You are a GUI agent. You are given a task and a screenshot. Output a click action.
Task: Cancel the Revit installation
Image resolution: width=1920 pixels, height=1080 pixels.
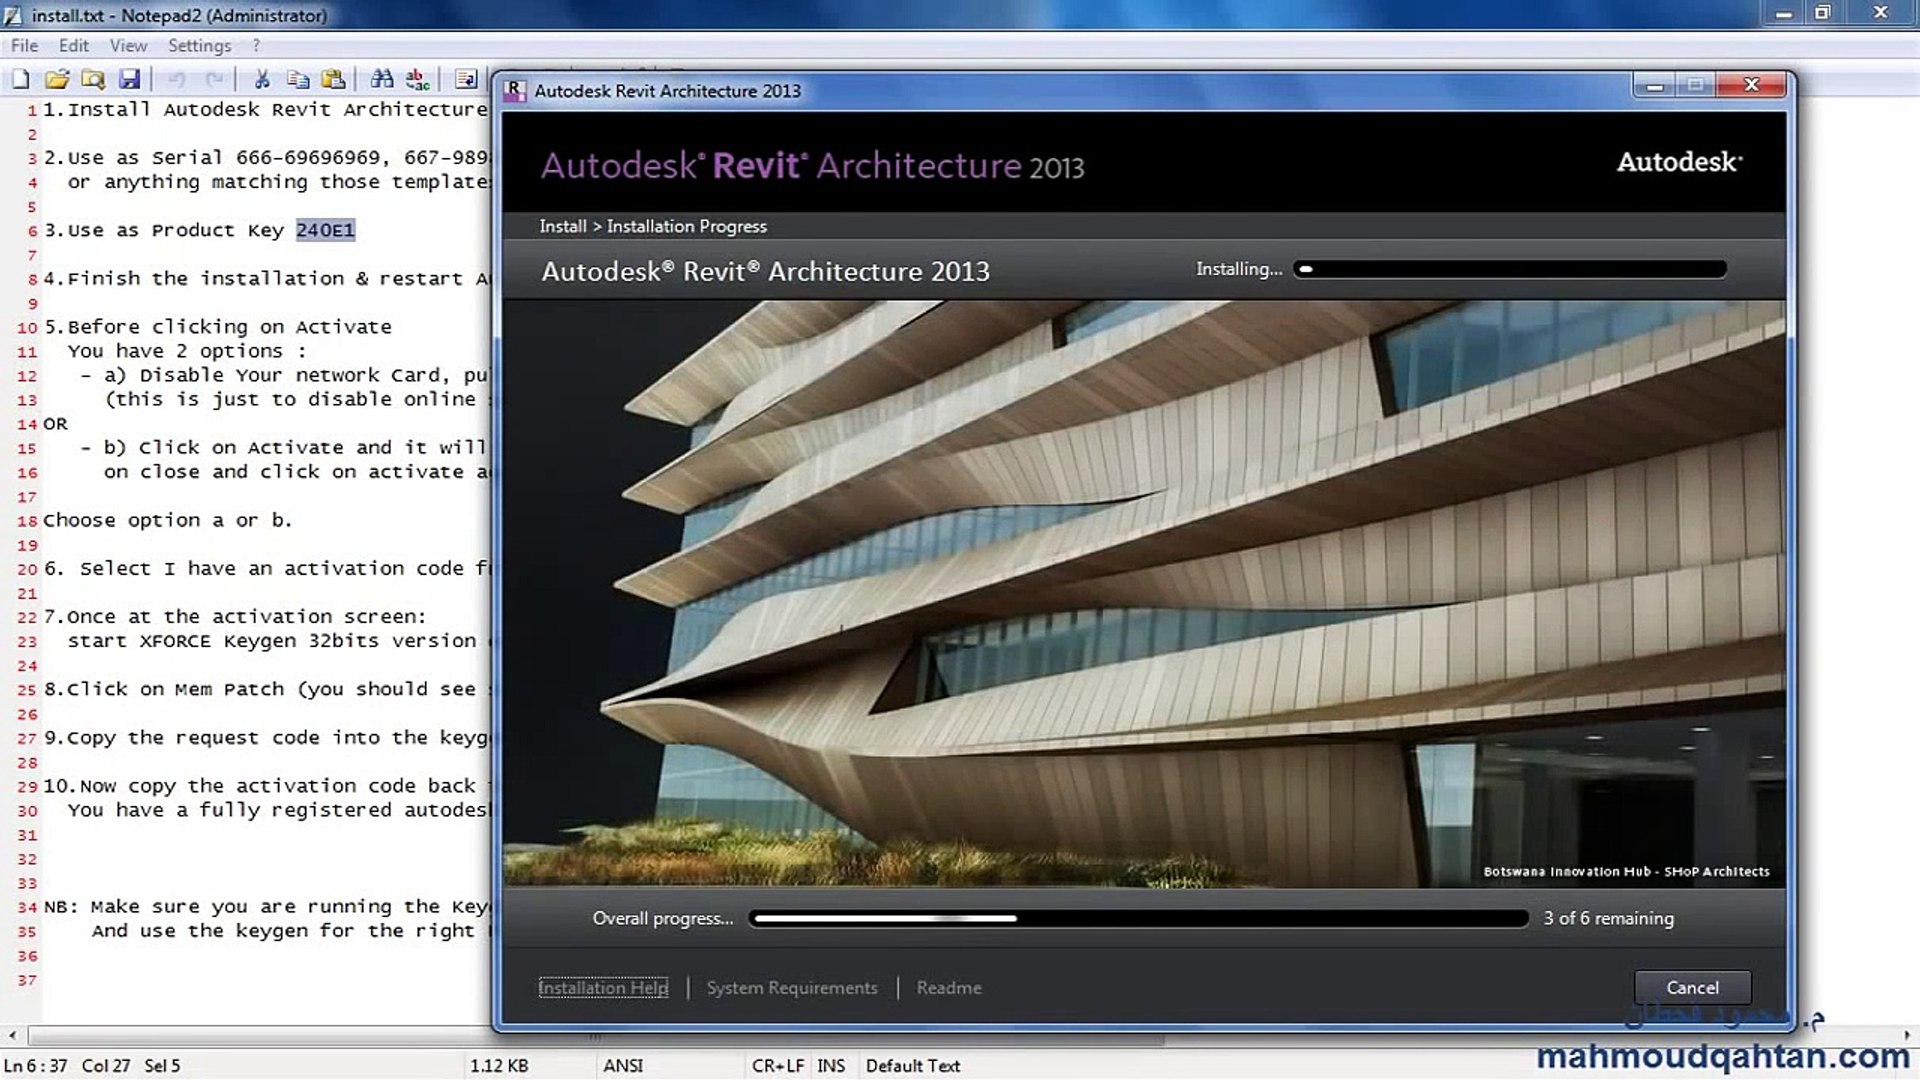1692,987
